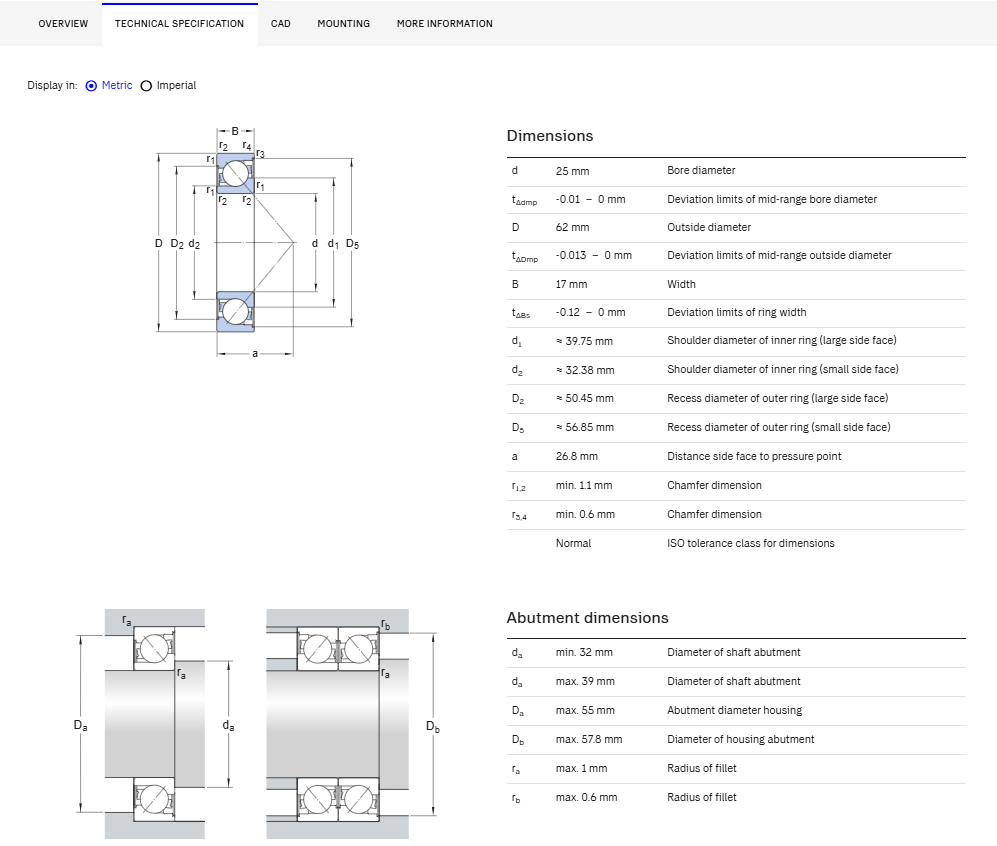Click shaft abutment value min. 32 mm

pos(584,652)
